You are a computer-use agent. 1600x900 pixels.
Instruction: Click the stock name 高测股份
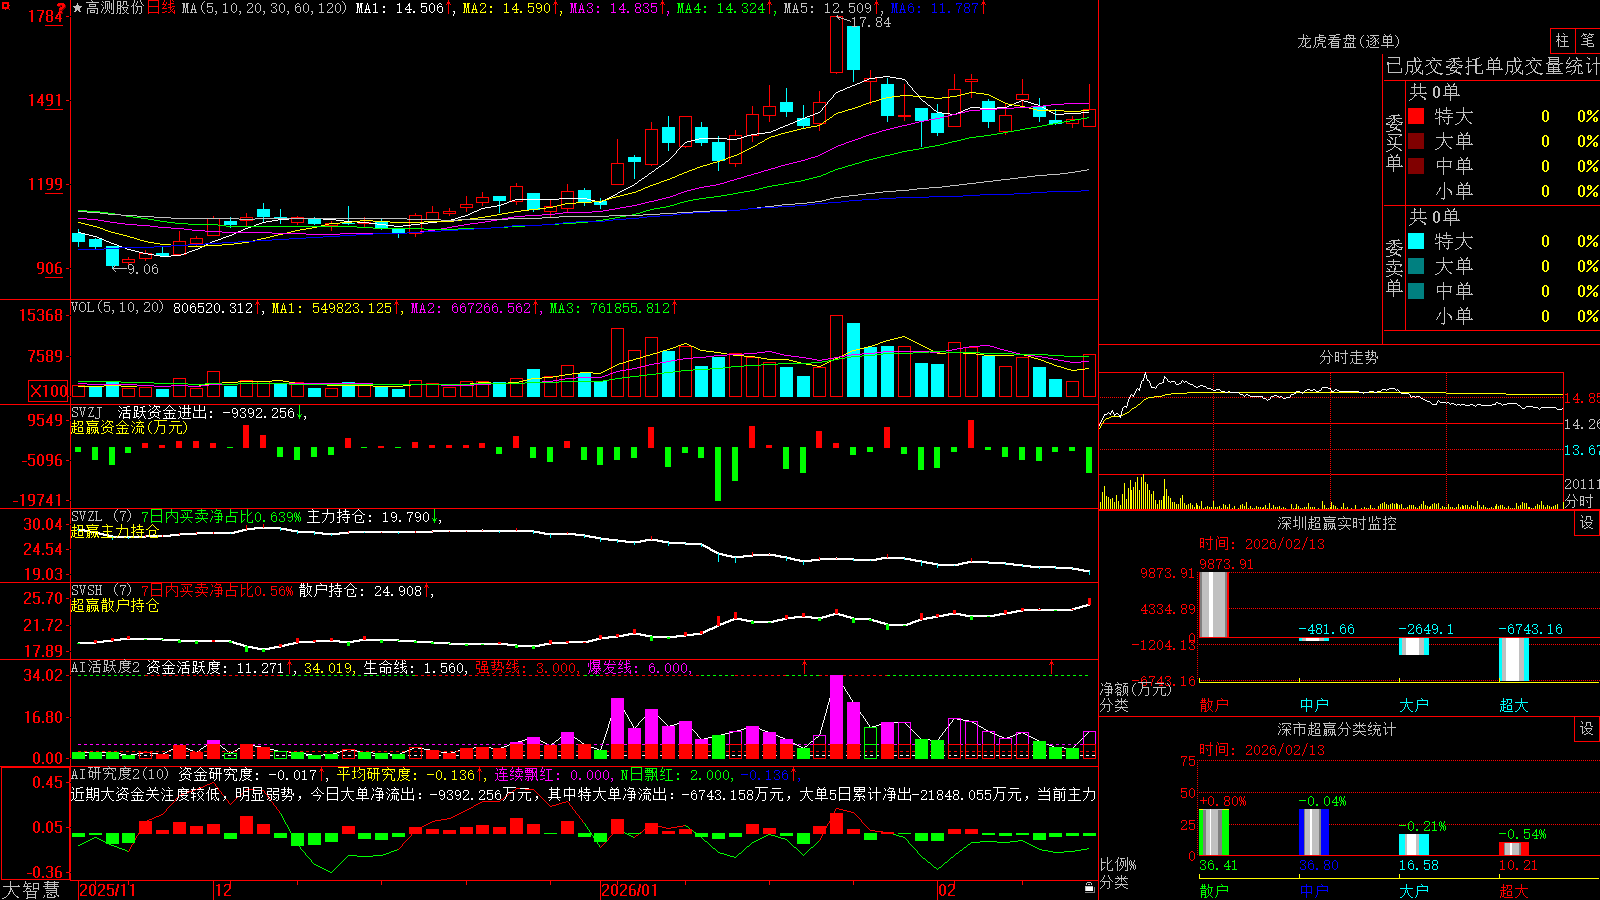(x=115, y=8)
